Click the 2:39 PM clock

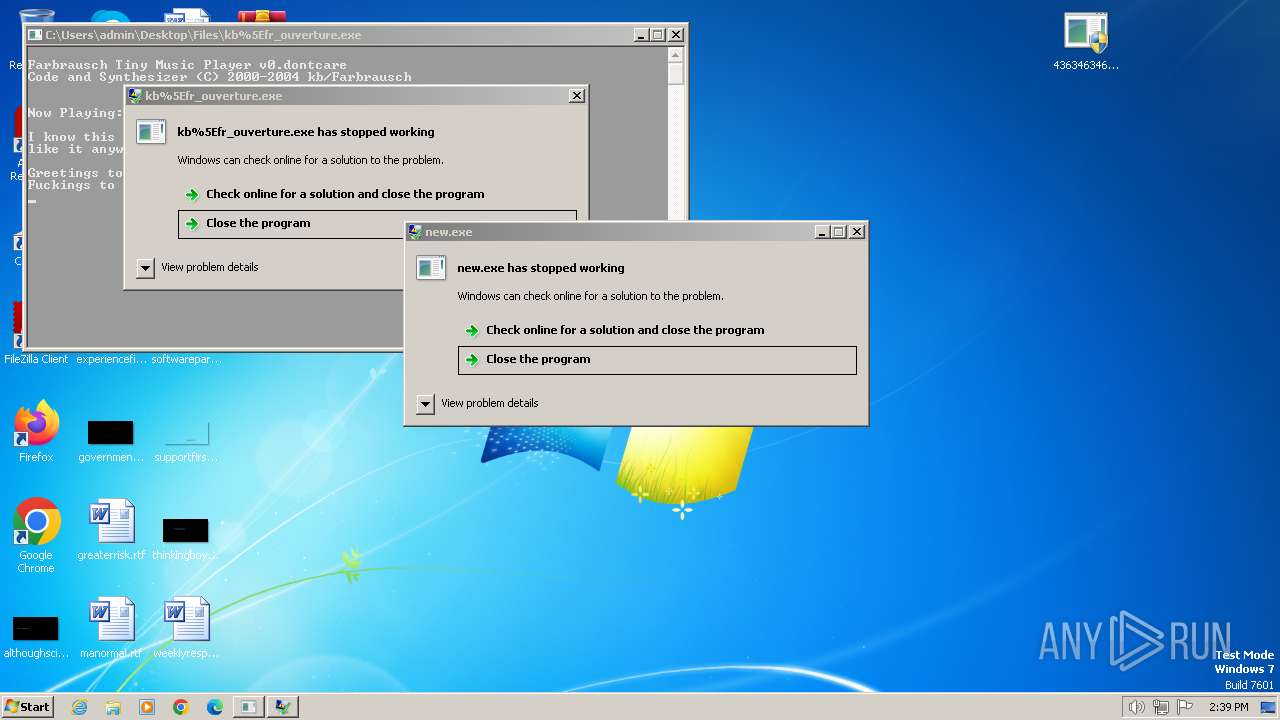coord(1228,707)
